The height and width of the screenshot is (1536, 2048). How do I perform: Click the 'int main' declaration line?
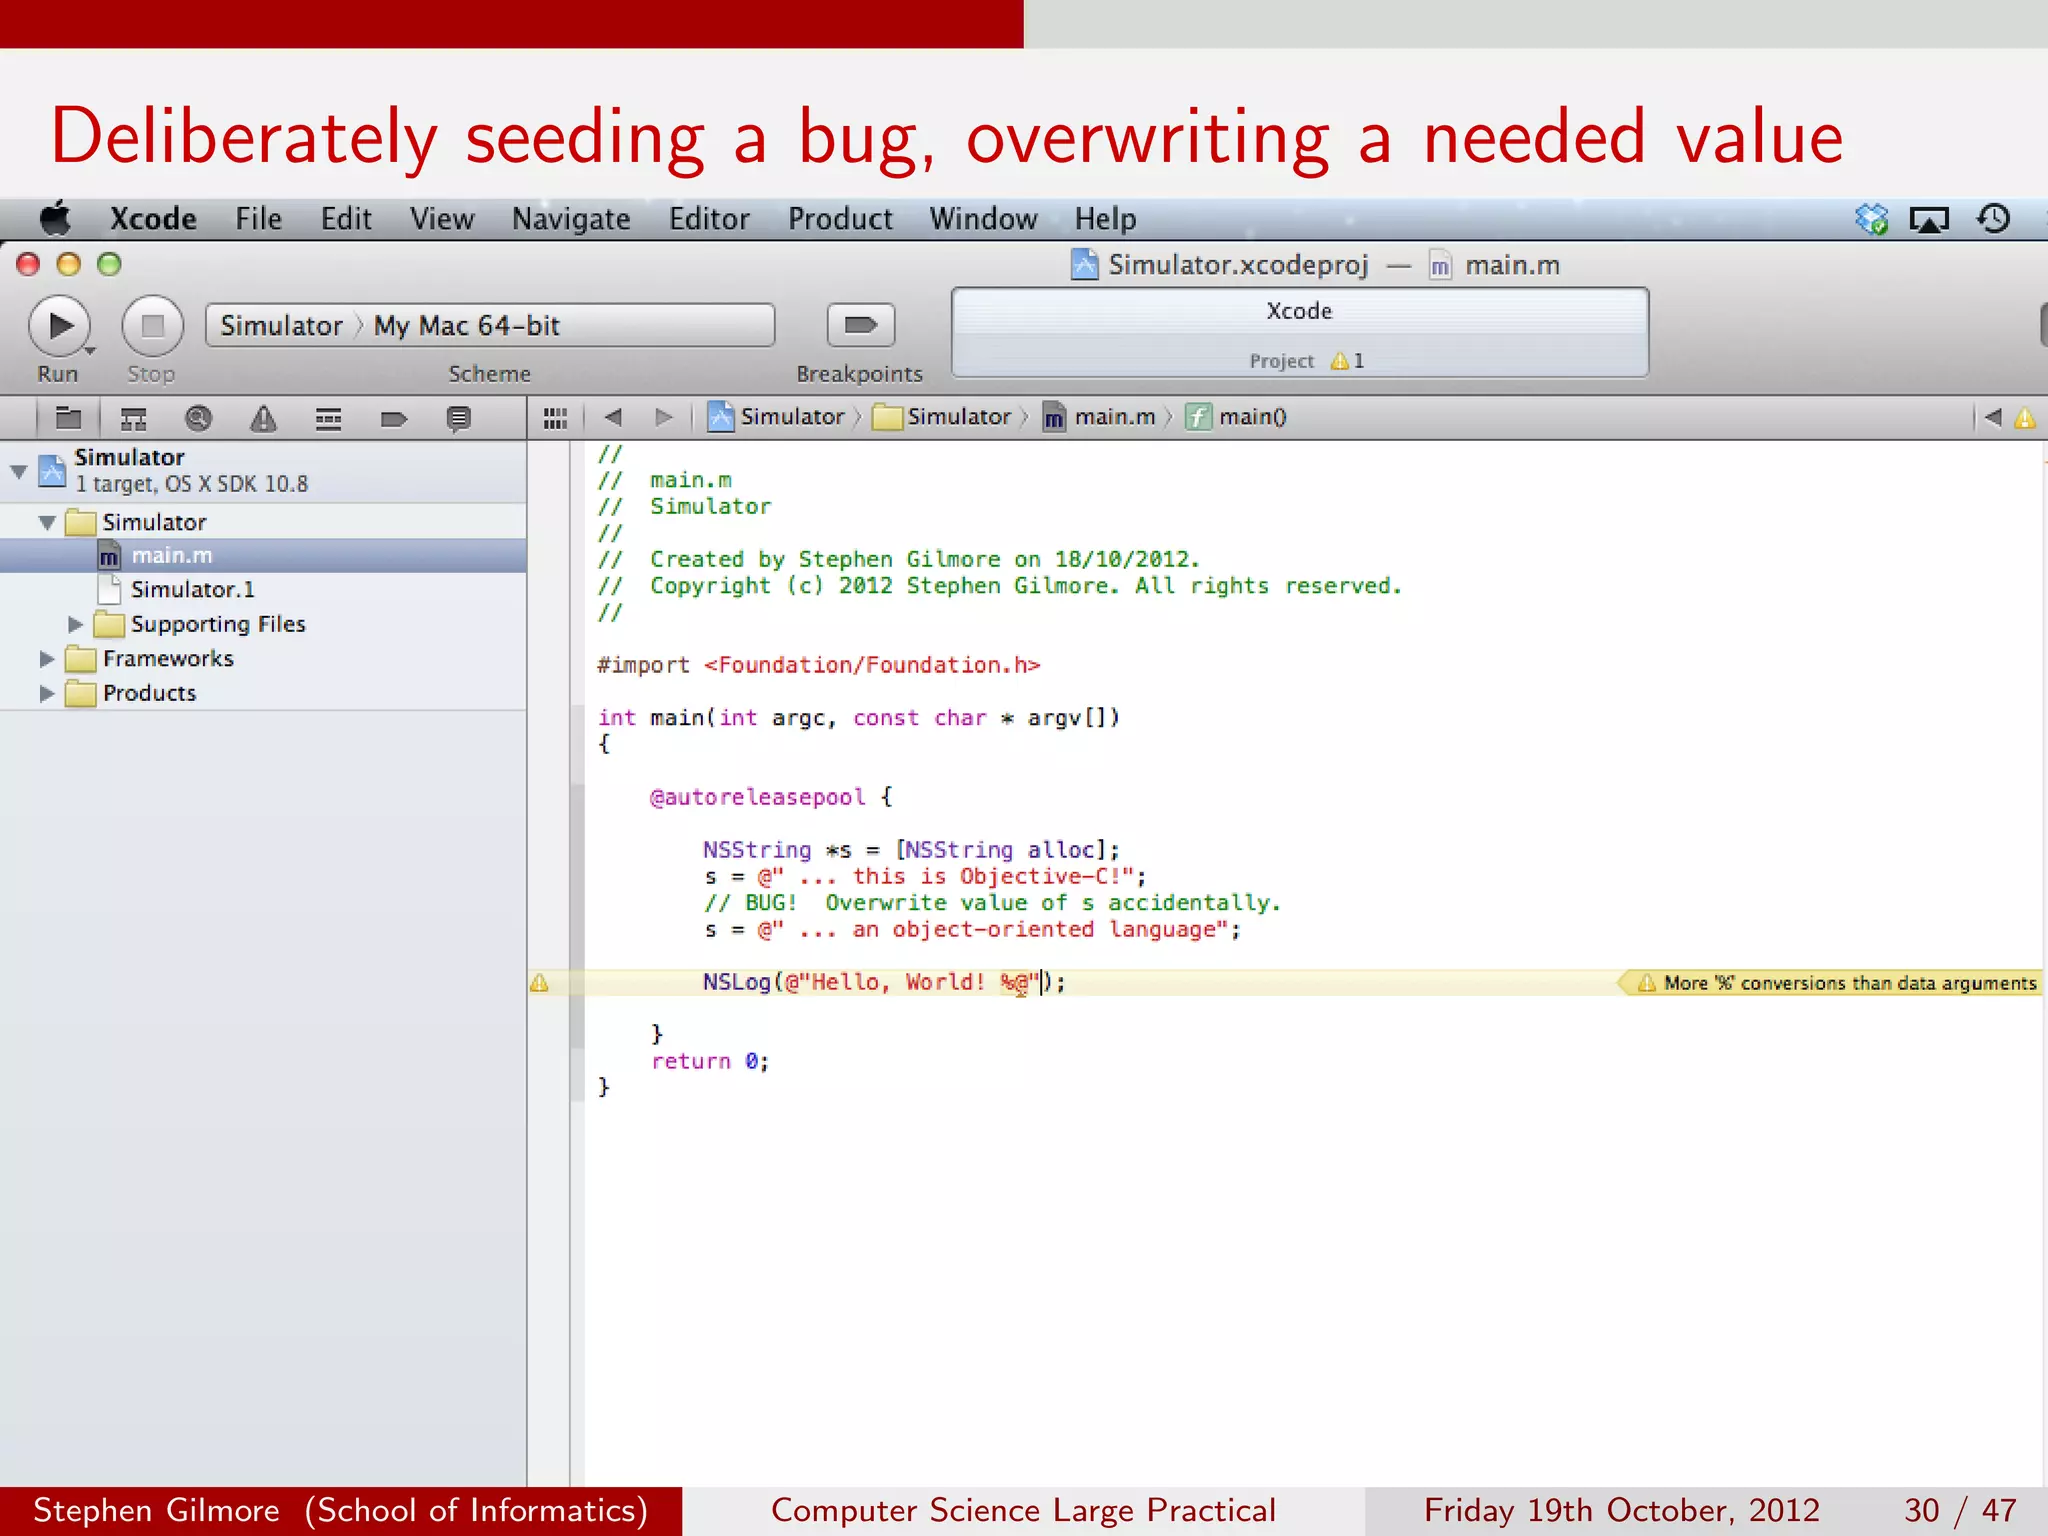(x=858, y=718)
